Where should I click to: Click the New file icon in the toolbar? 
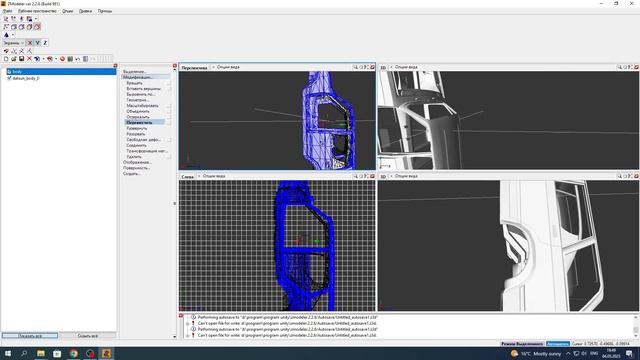pos(6,59)
